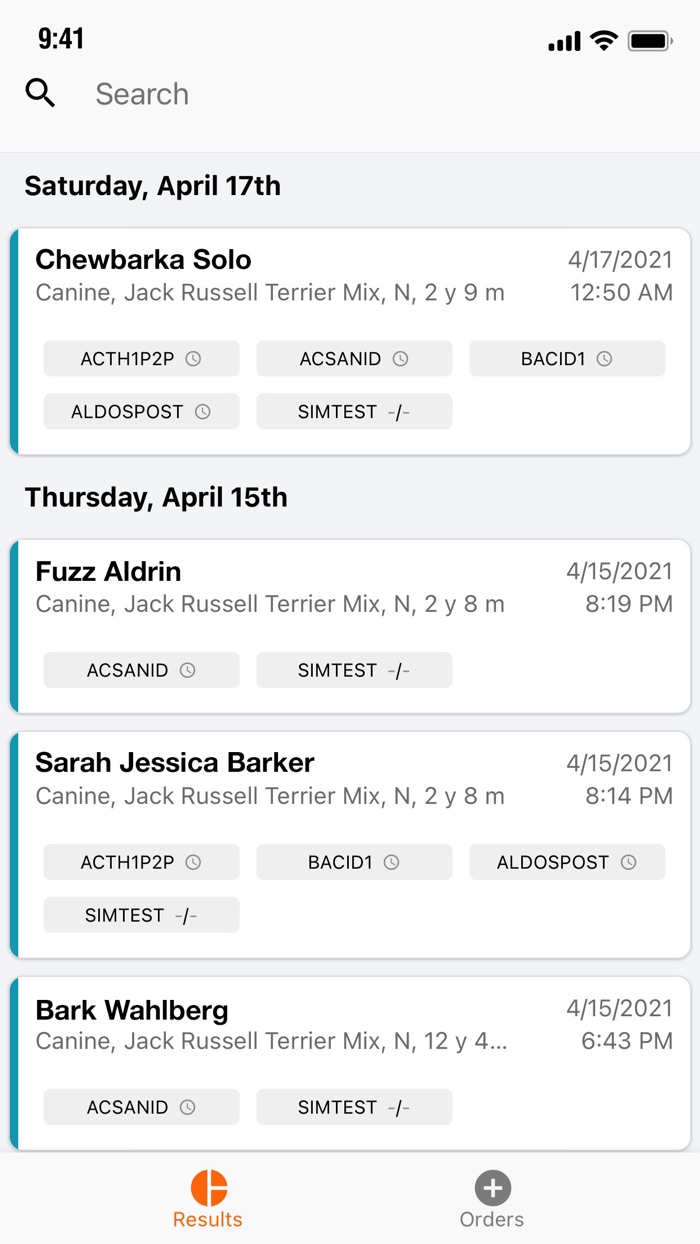Screen dimensions: 700x1244
Task: Click the pending clock icon on Fuzz Aldrin's ACSANID
Action: pyautogui.click(x=187, y=671)
